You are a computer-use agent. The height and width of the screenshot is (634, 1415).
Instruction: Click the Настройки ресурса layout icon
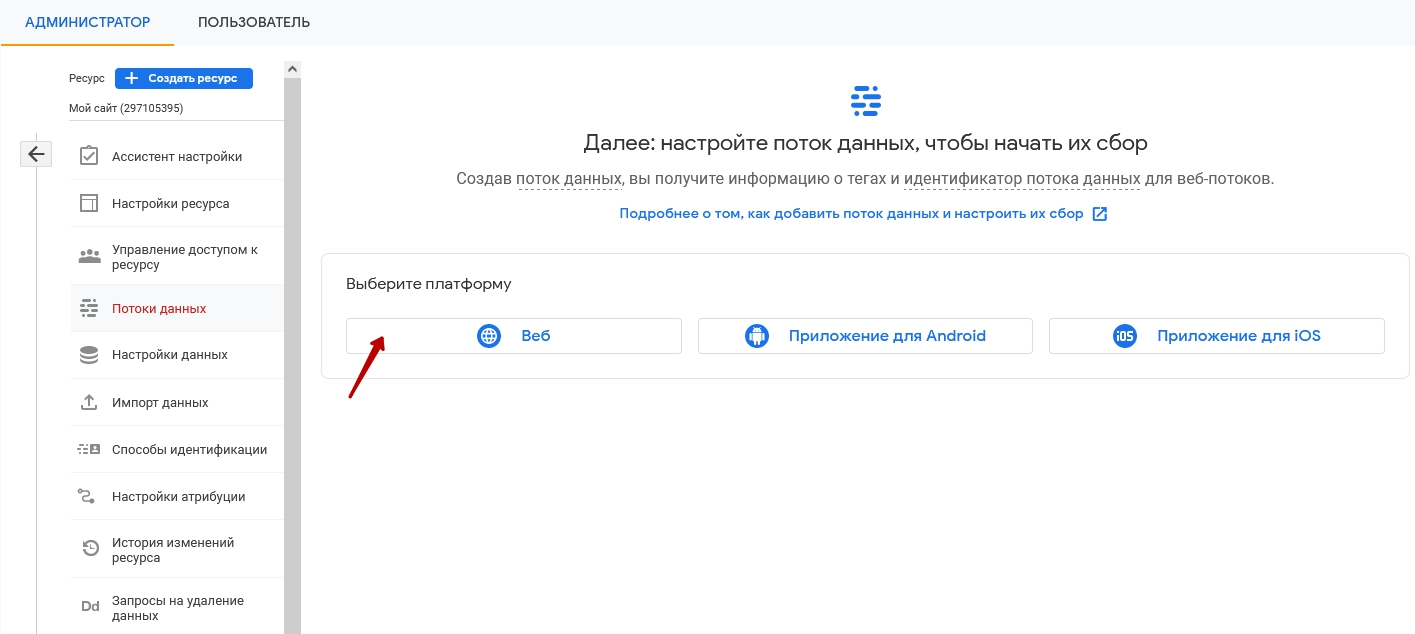pos(89,203)
